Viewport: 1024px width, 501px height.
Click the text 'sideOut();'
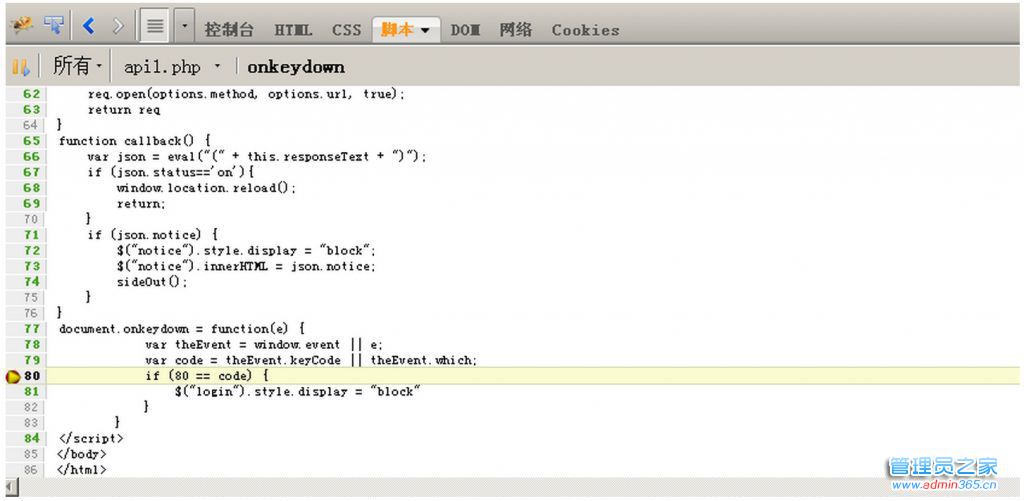click(x=152, y=282)
